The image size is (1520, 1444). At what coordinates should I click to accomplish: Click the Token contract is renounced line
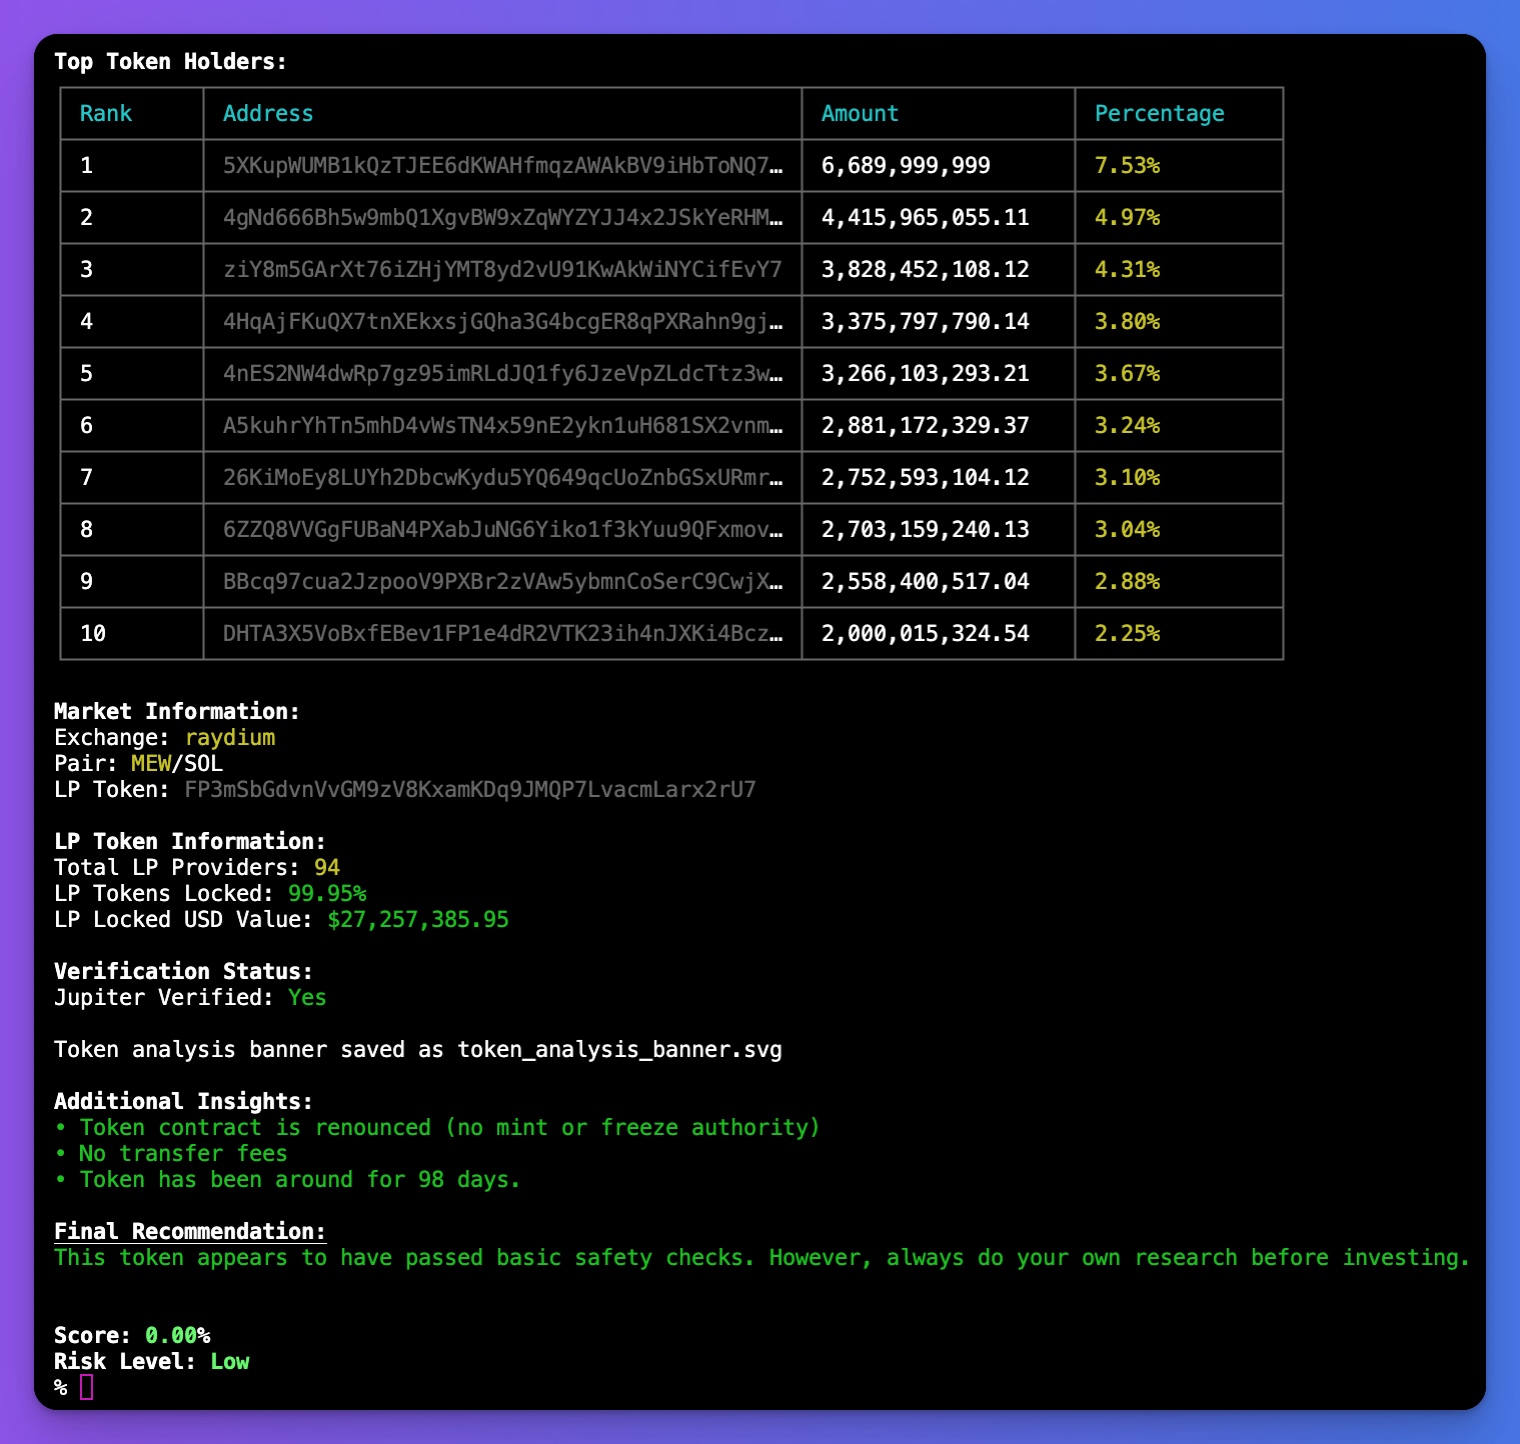tap(437, 1128)
